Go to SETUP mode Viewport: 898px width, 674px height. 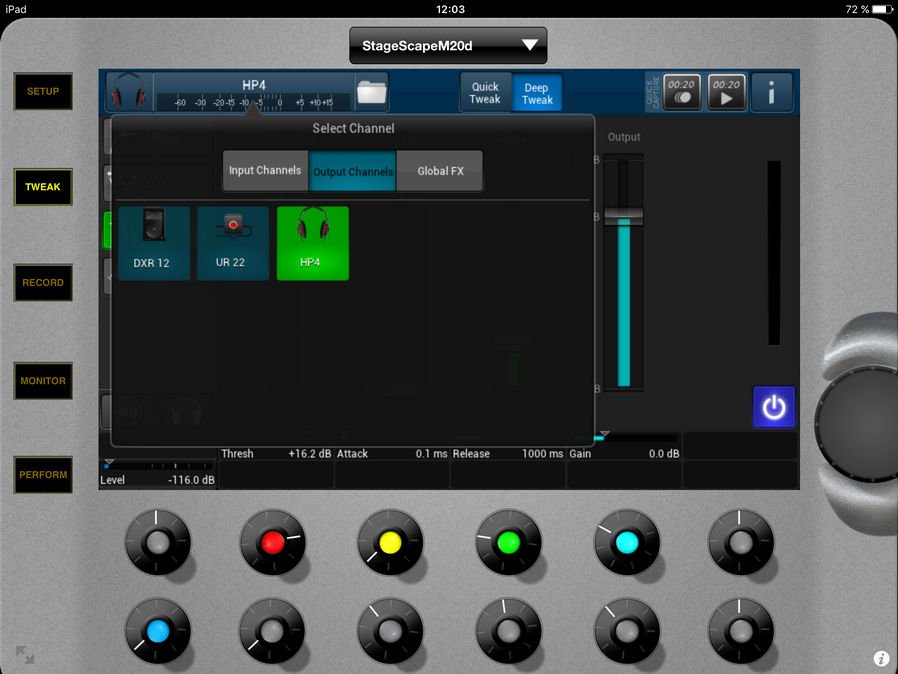(x=43, y=91)
